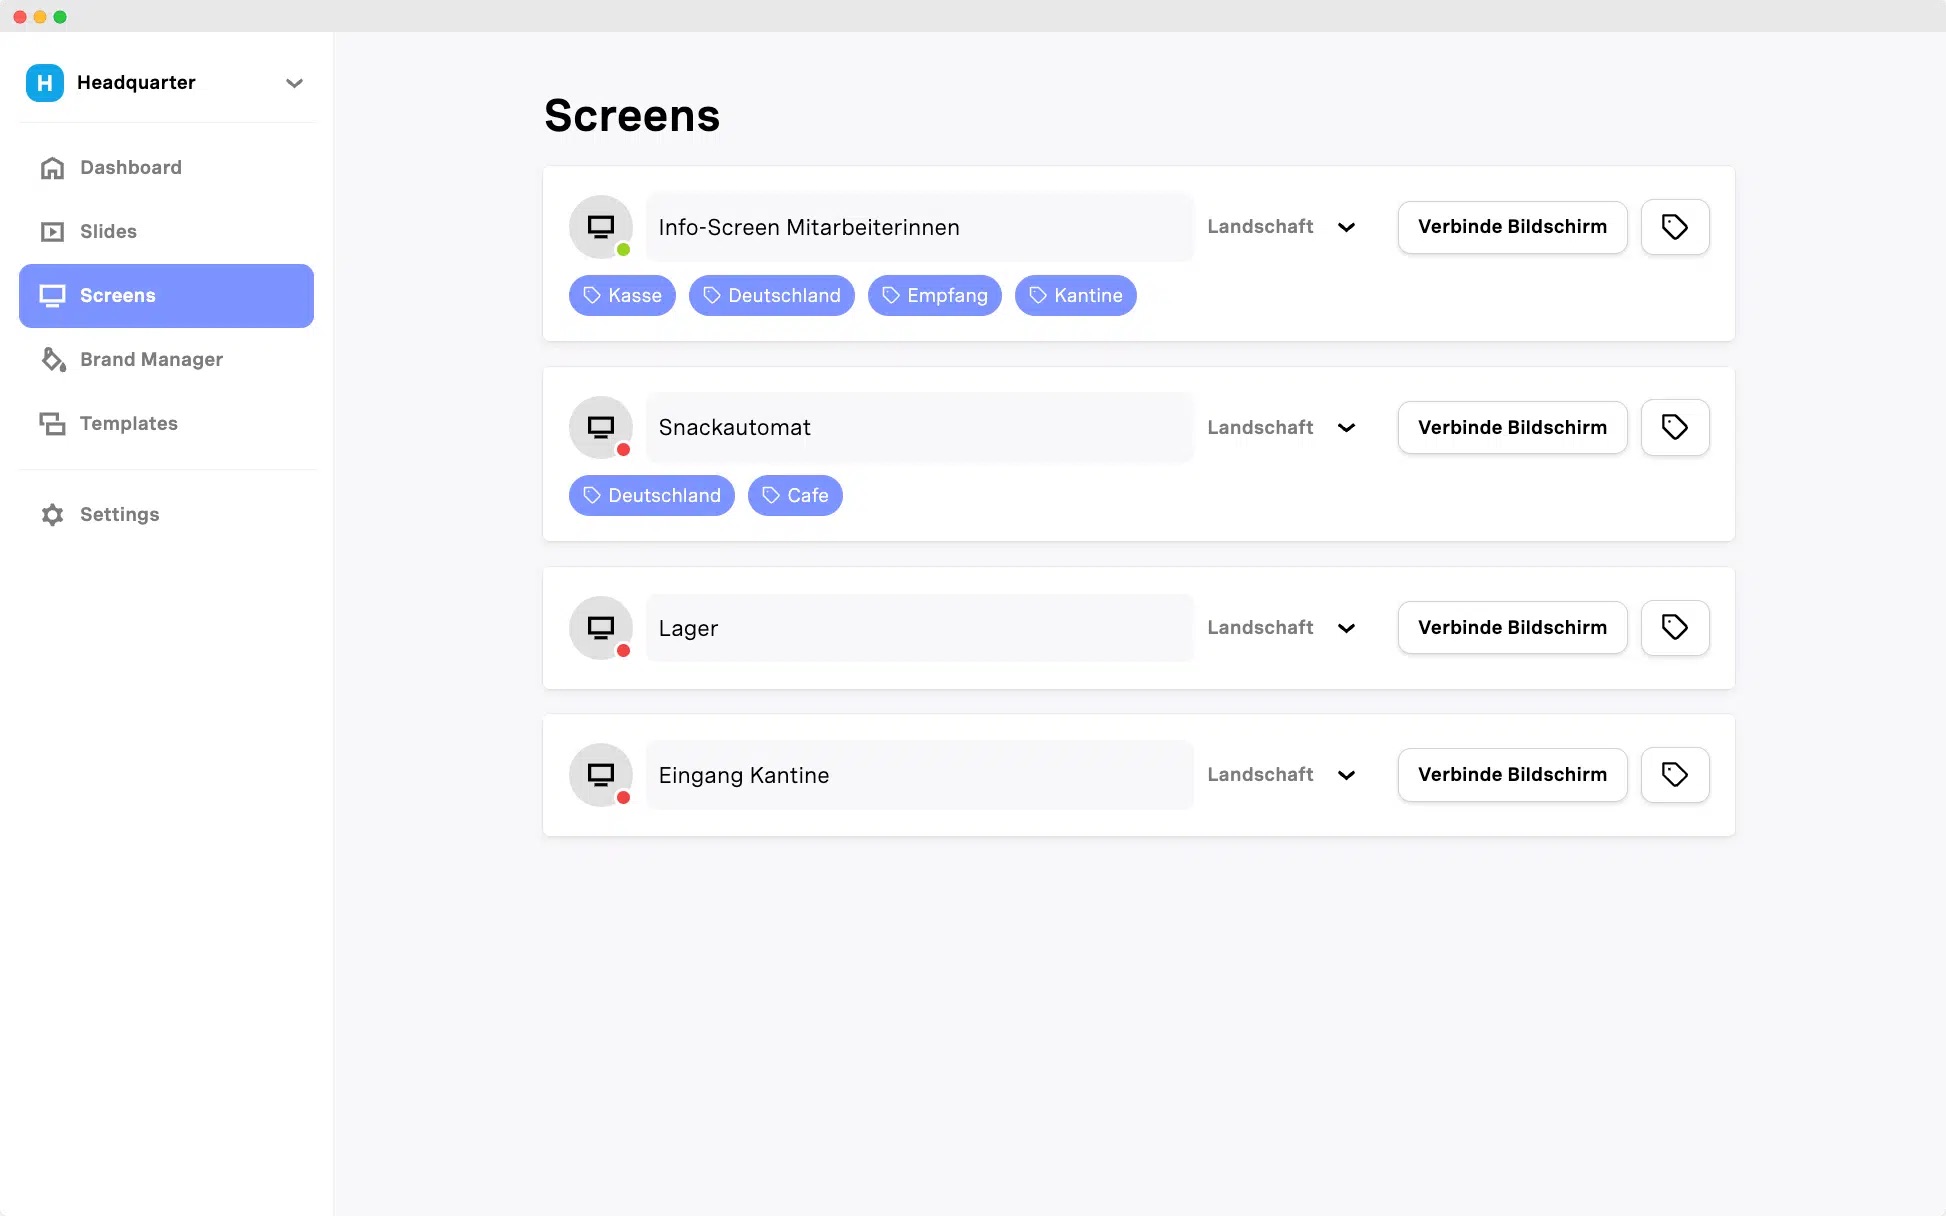The width and height of the screenshot is (1946, 1216).
Task: Open Settings via the gear icon
Action: pyautogui.click(x=52, y=514)
